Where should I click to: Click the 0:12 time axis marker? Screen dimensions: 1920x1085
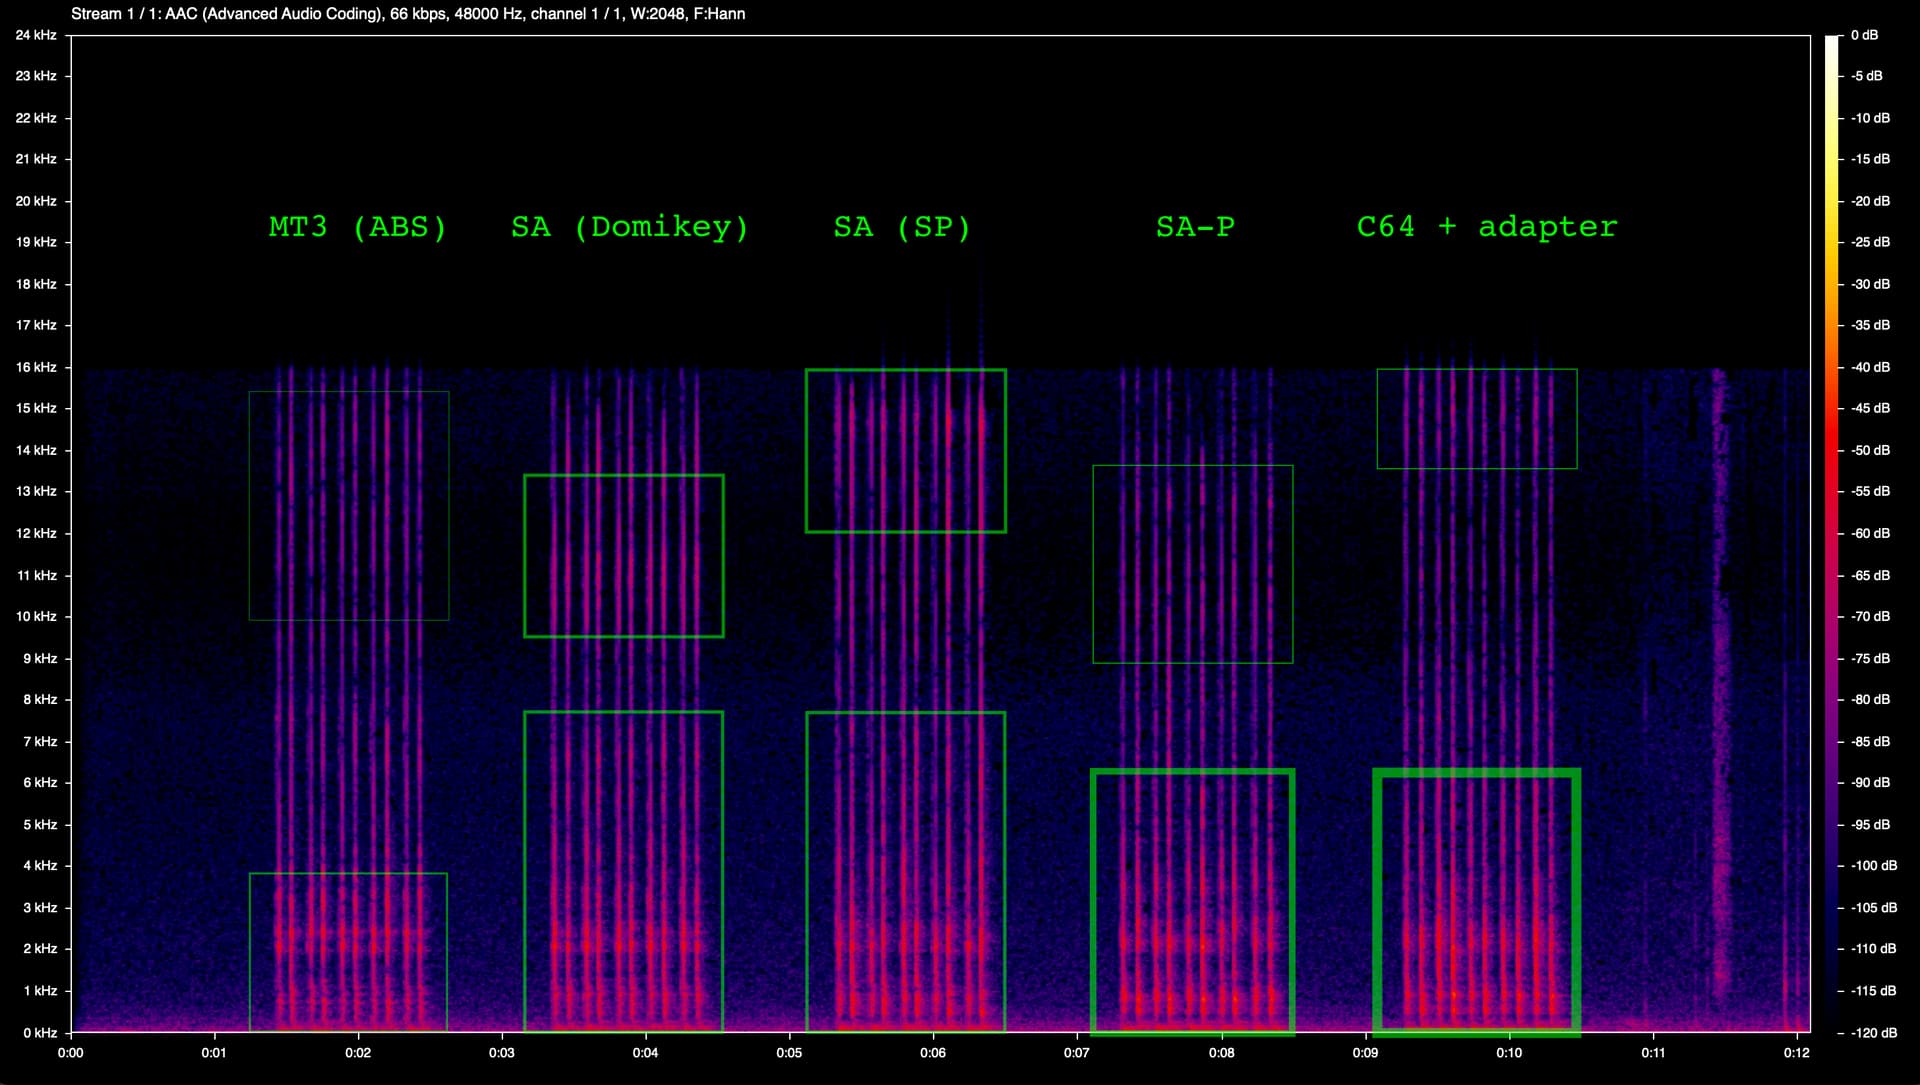[1796, 1053]
